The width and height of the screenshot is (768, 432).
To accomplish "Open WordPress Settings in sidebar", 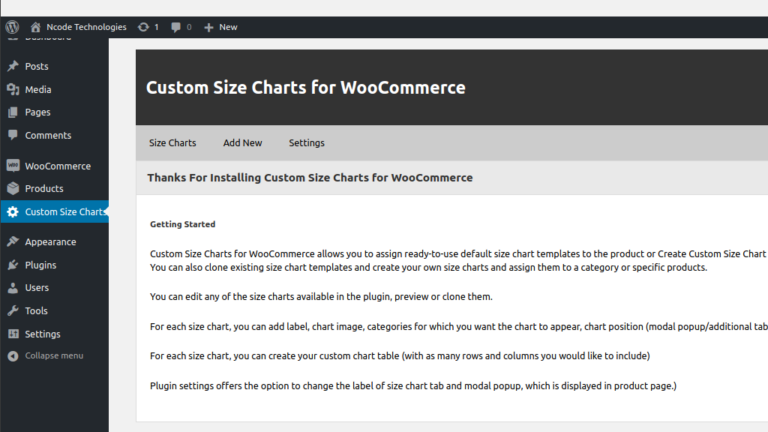I will tap(42, 334).
